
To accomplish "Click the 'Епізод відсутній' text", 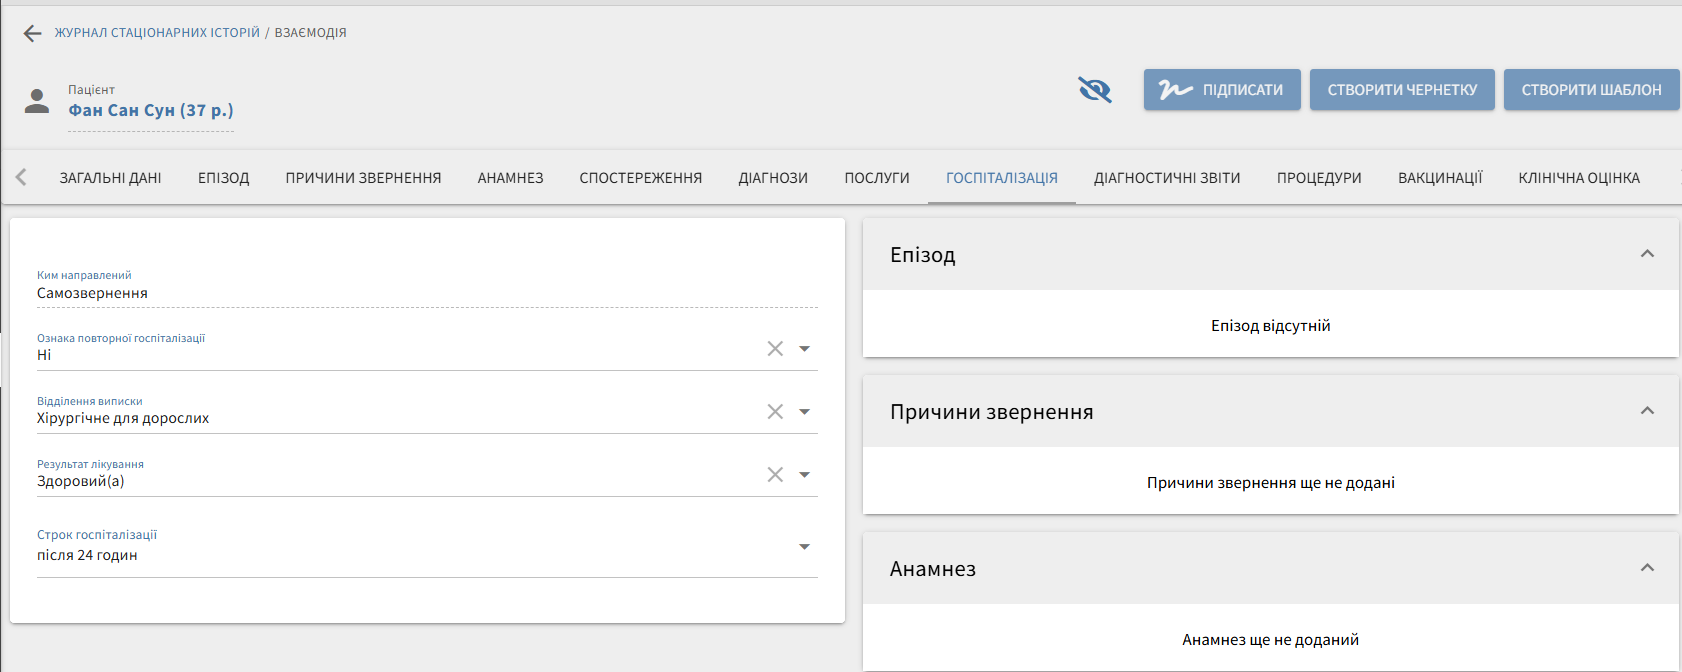I will 1270,326.
